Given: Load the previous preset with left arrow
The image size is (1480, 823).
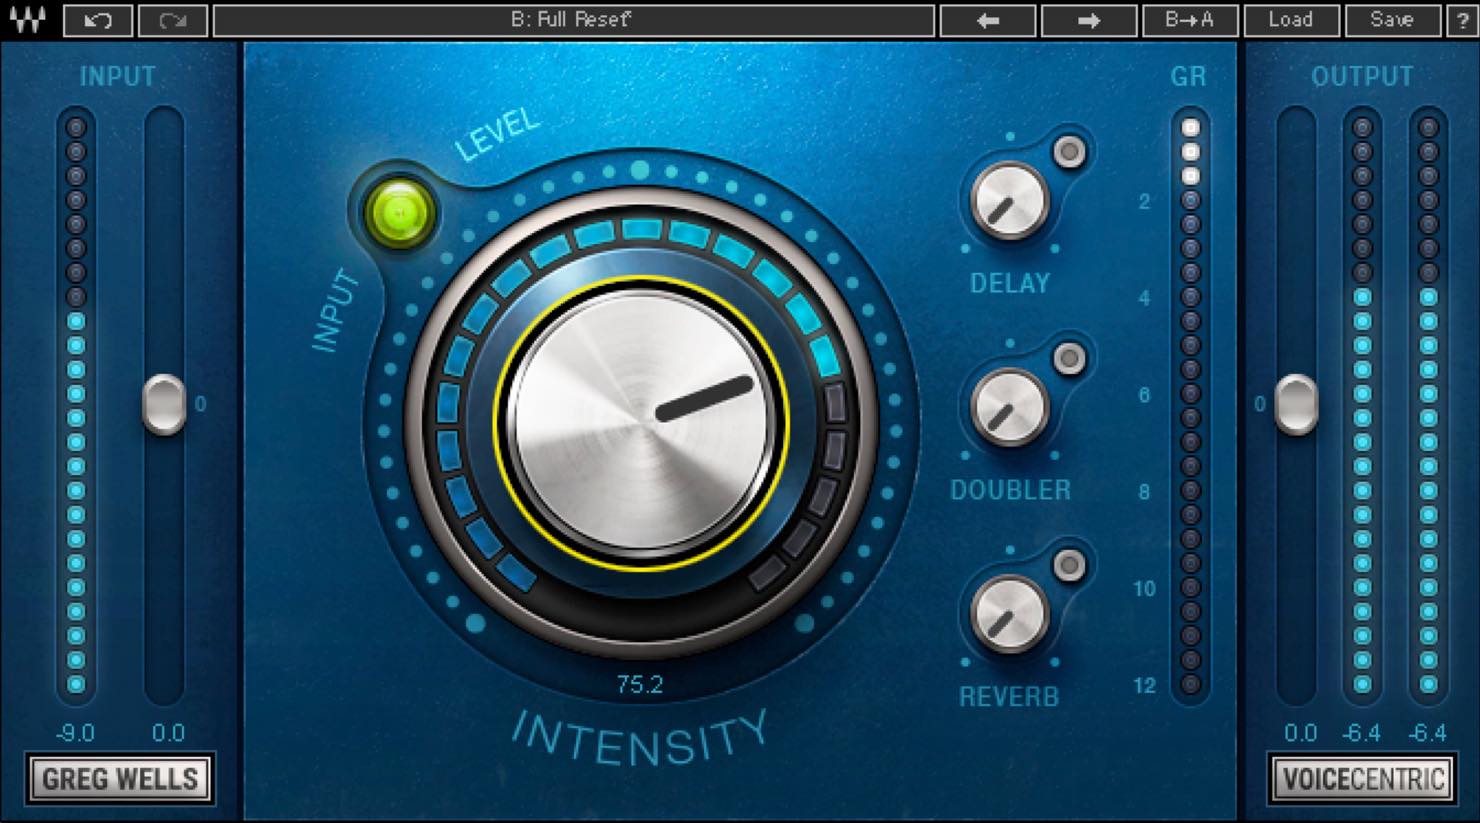Looking at the screenshot, I should pos(988,20).
